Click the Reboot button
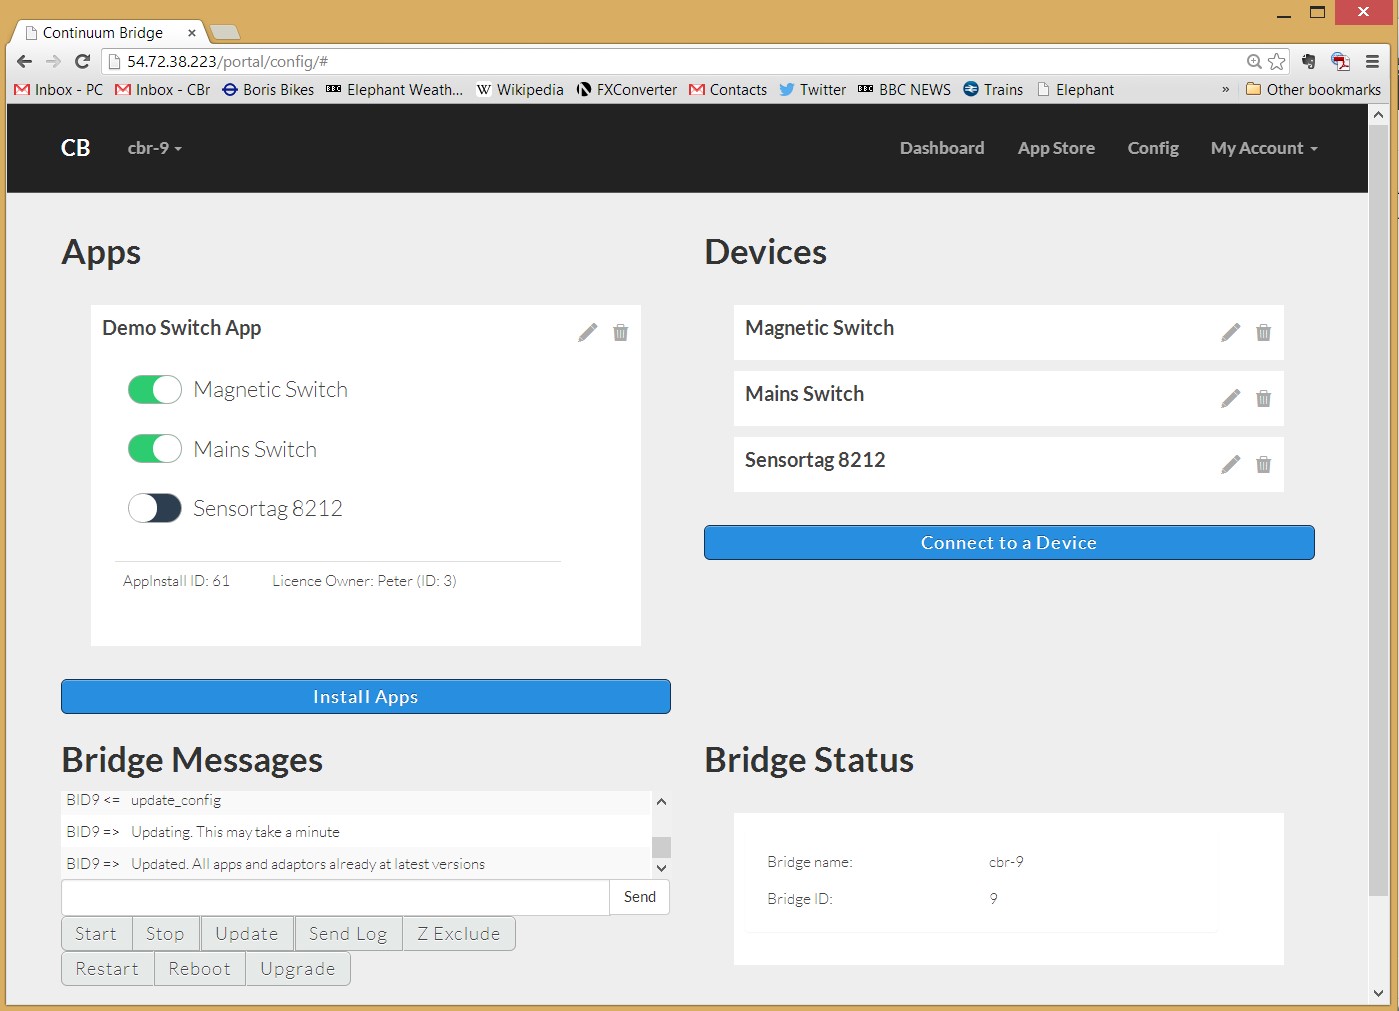The image size is (1399, 1011). click(199, 968)
